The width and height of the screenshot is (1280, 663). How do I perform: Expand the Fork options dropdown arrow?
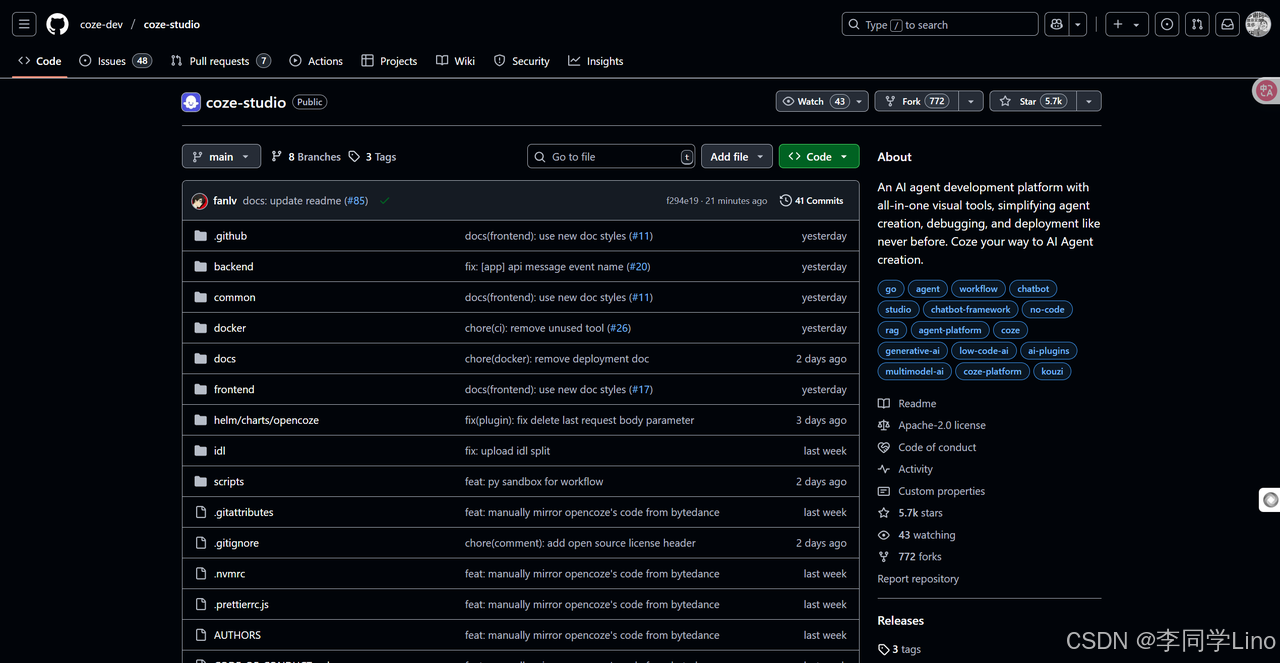click(x=970, y=101)
